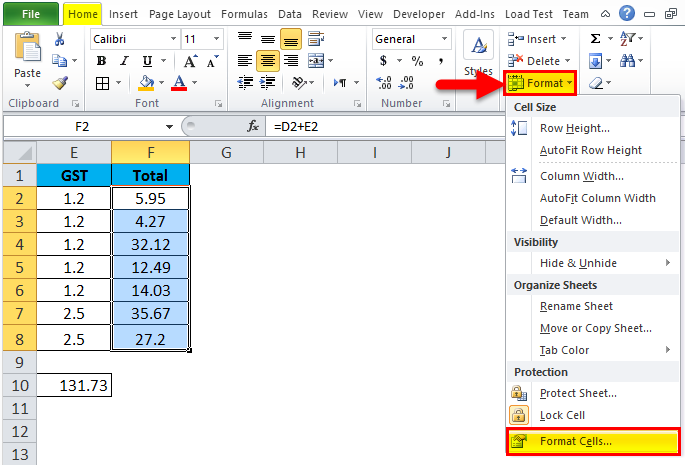Switch to the Insert tab
This screenshot has height=465, width=685.
coord(123,14)
